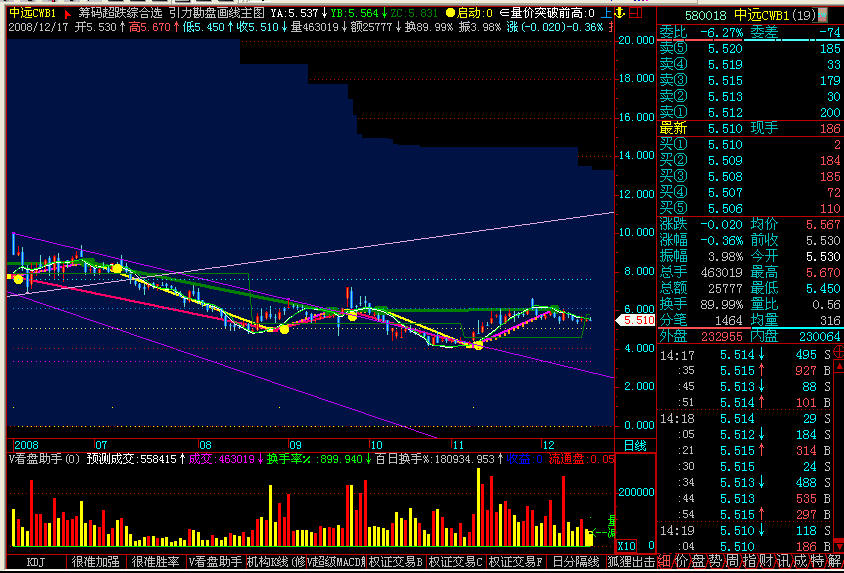This screenshot has width=844, height=573.
Task: Click the 12 month label on time axis
Action: [x=548, y=445]
